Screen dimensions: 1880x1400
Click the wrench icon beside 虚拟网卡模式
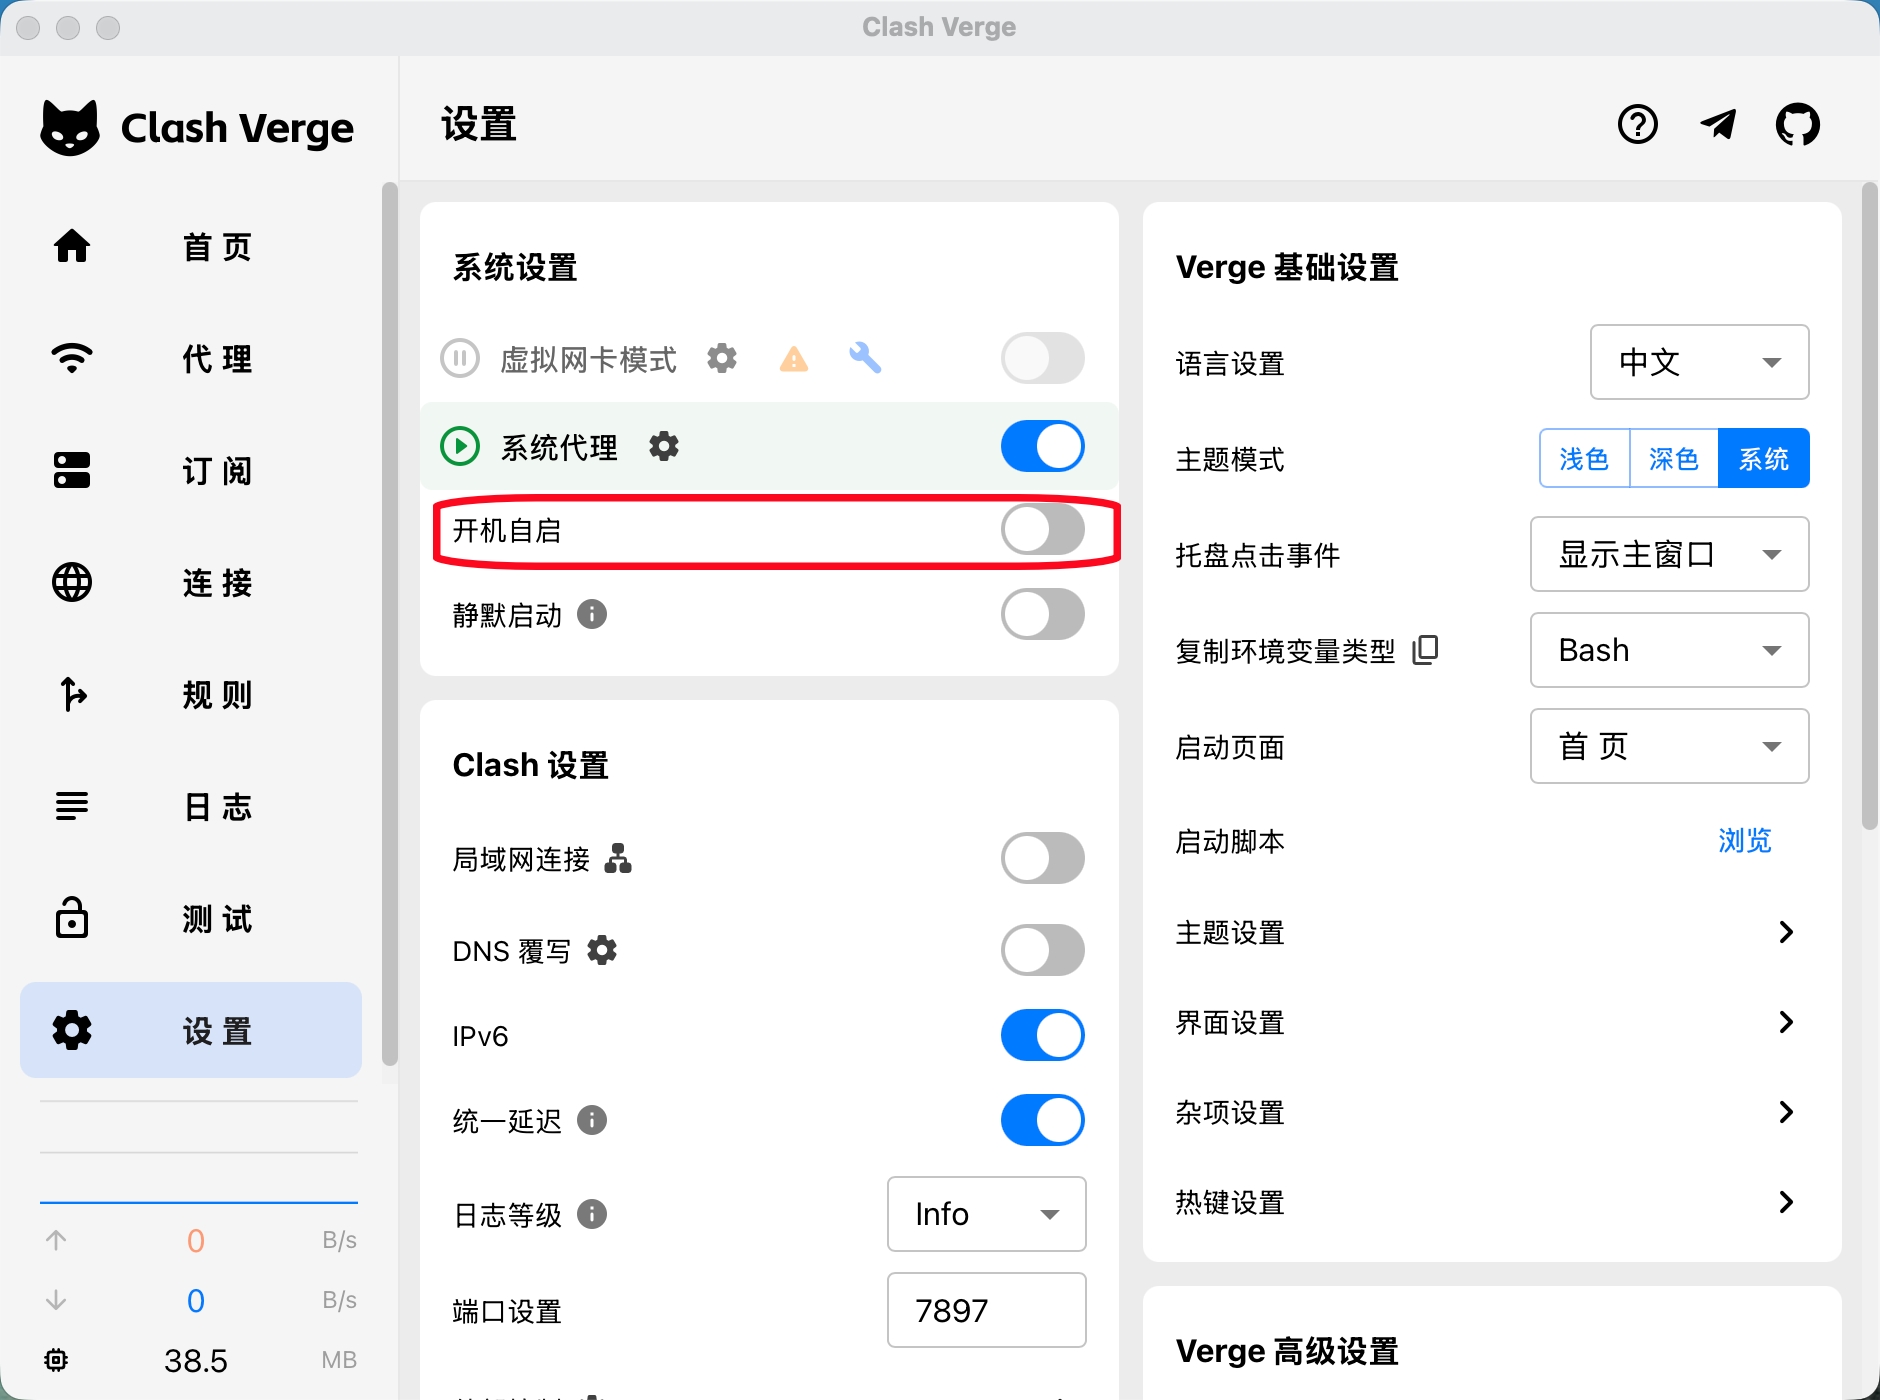865,358
